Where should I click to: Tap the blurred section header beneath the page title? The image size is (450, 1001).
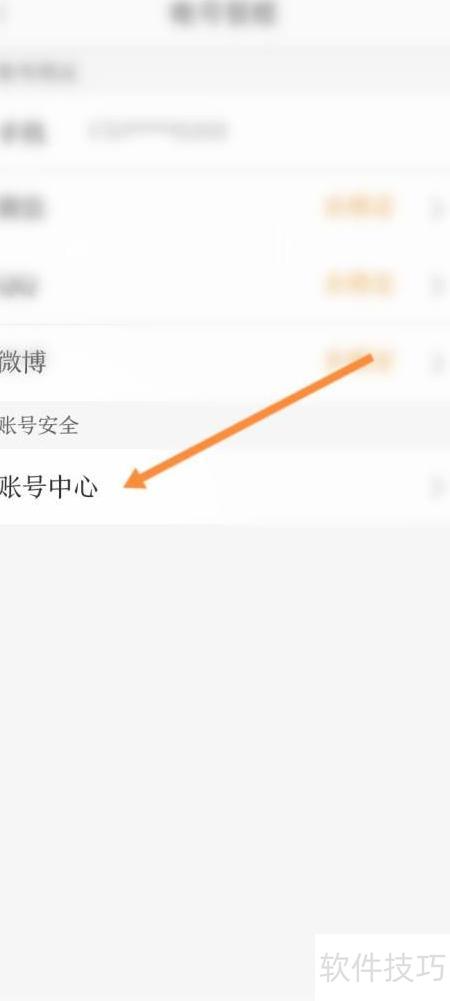point(38,72)
